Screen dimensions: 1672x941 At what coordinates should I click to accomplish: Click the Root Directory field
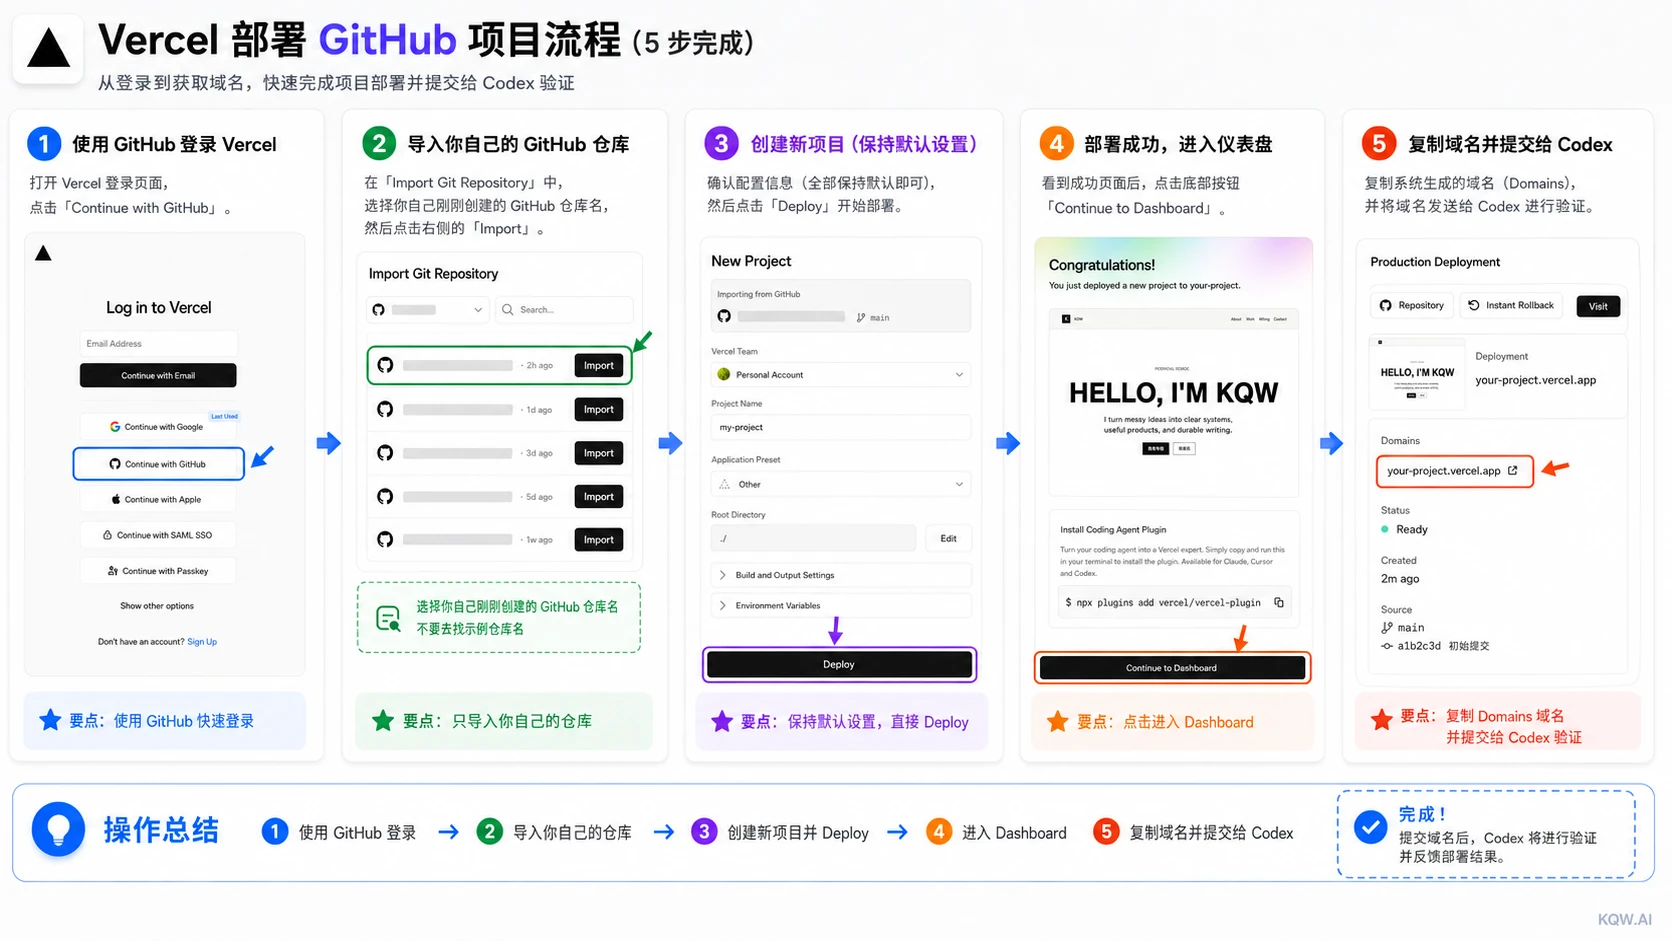click(x=813, y=538)
